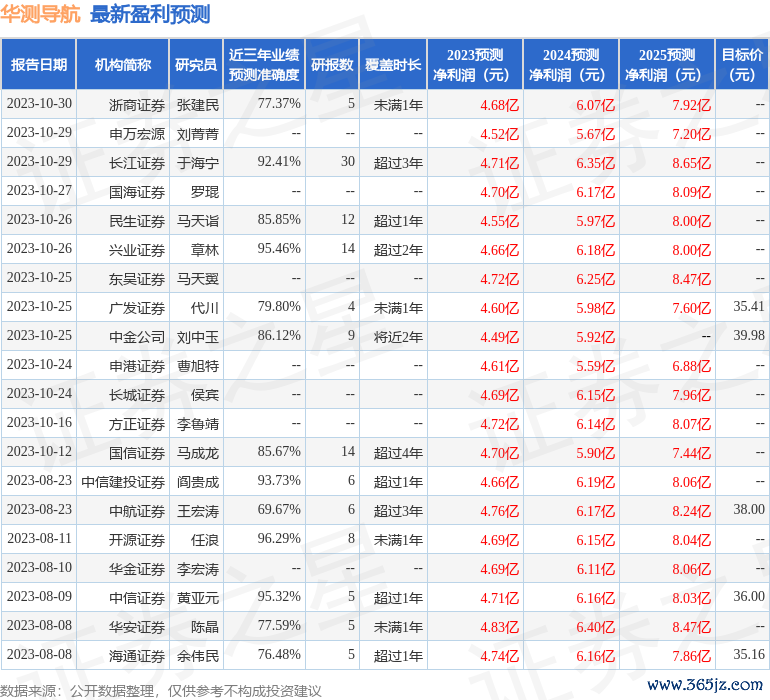Viewport: 770px width, 700px height.
Task: Click the 近三年业绩预测准确度 column header
Action: (264, 64)
